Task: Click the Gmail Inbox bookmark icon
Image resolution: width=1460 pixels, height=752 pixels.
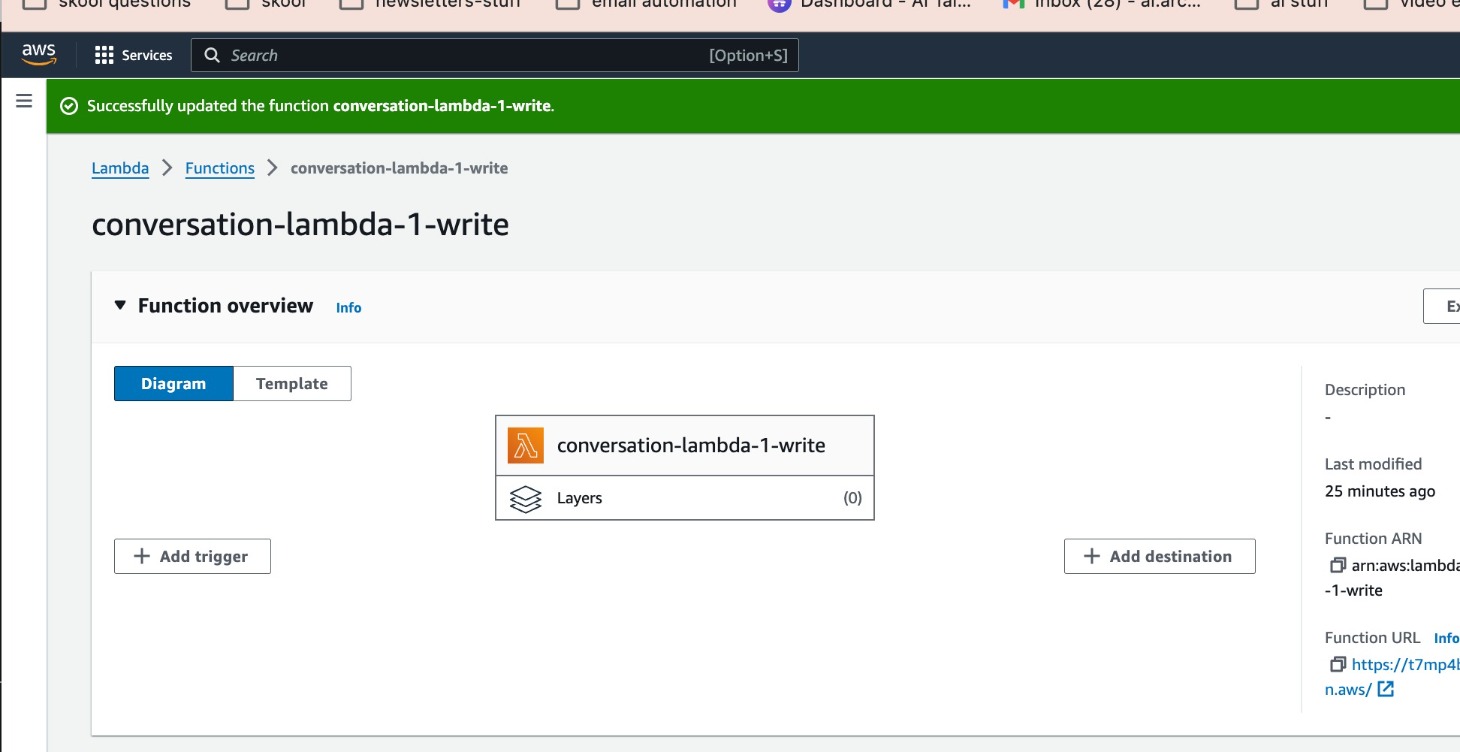Action: (1014, 4)
